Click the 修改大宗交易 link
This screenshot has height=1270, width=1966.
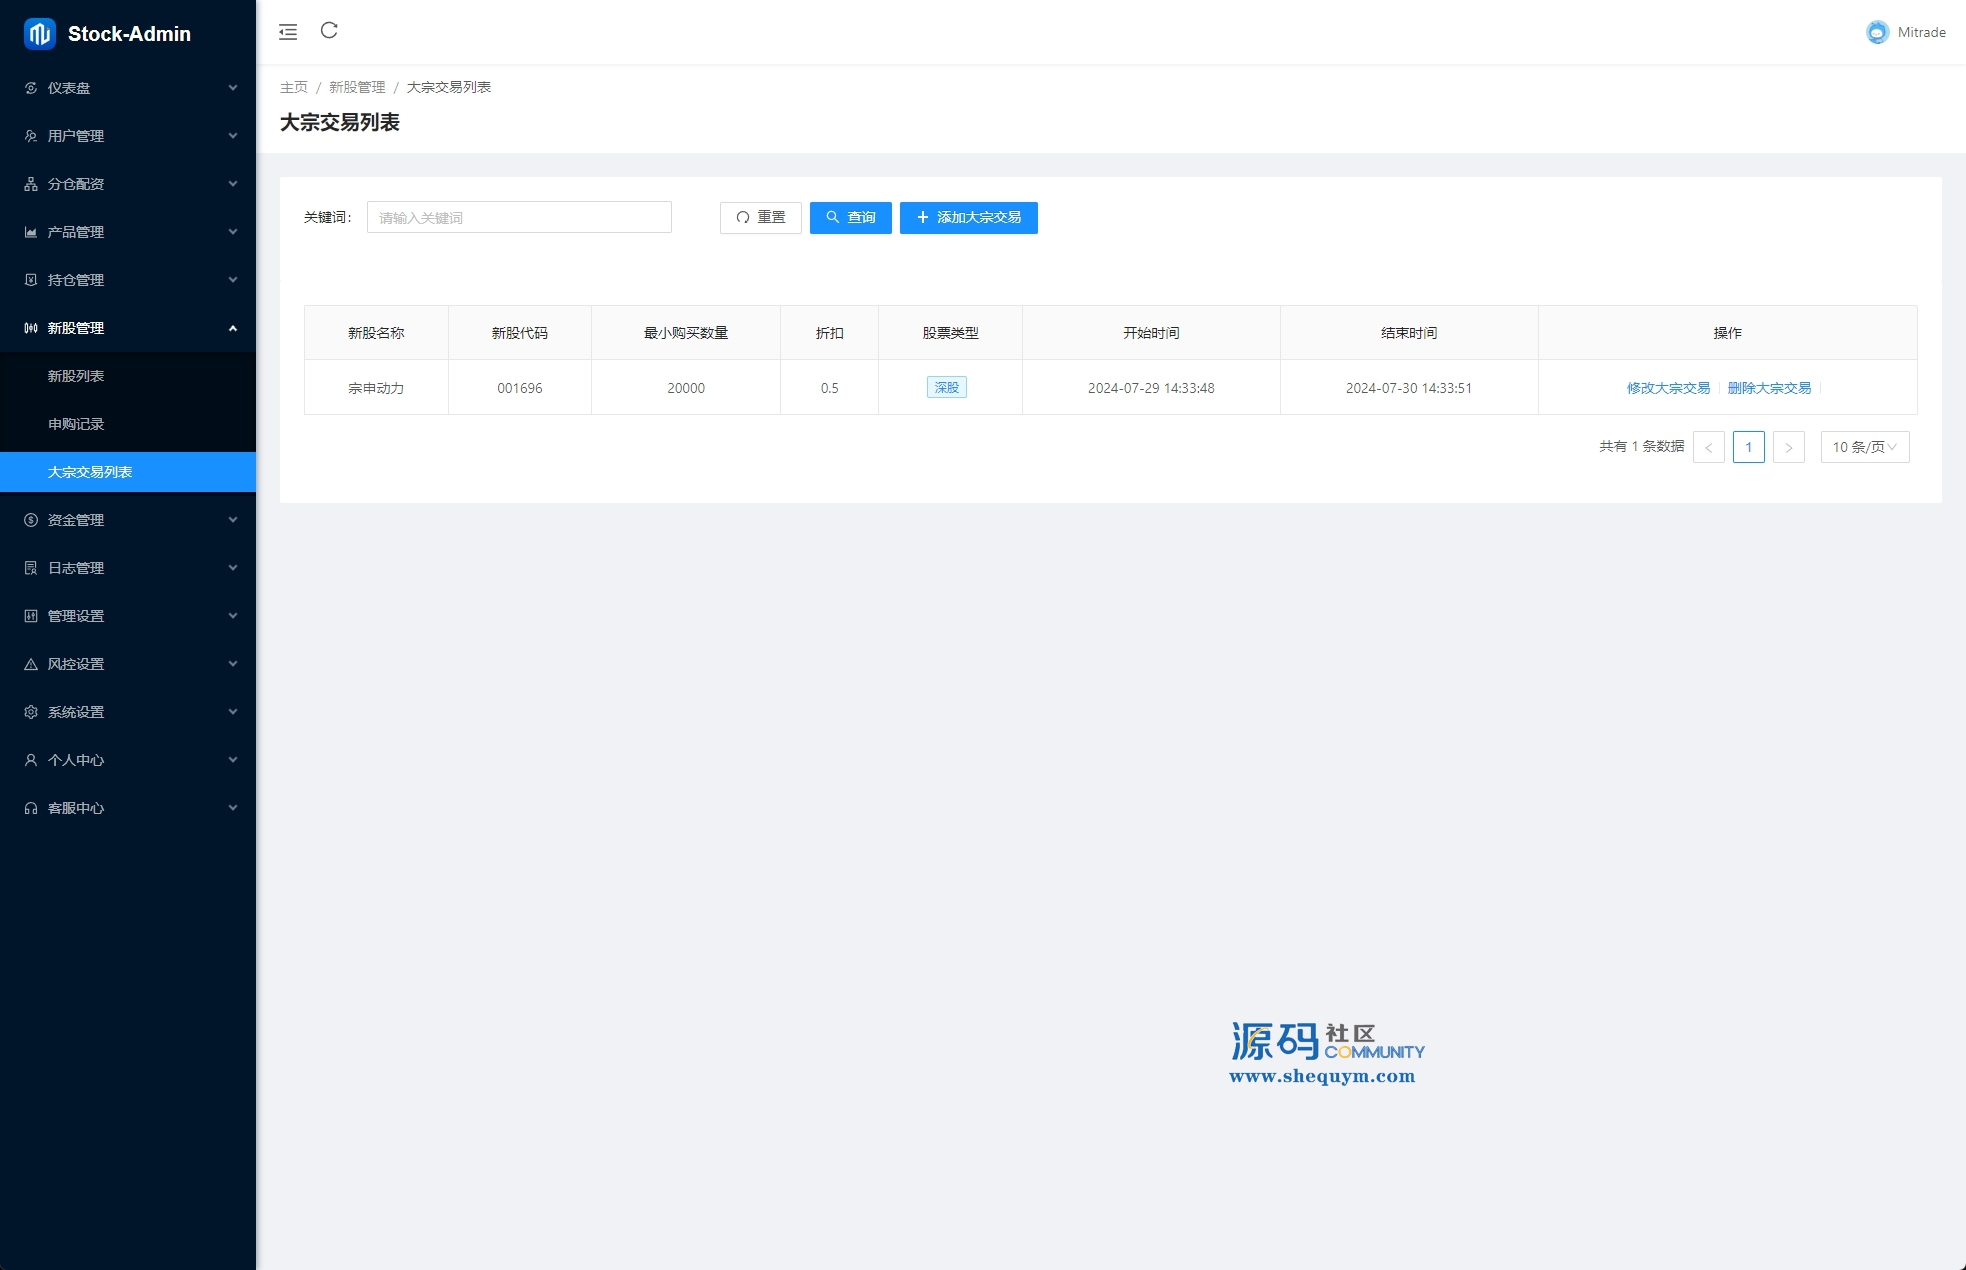[1668, 388]
